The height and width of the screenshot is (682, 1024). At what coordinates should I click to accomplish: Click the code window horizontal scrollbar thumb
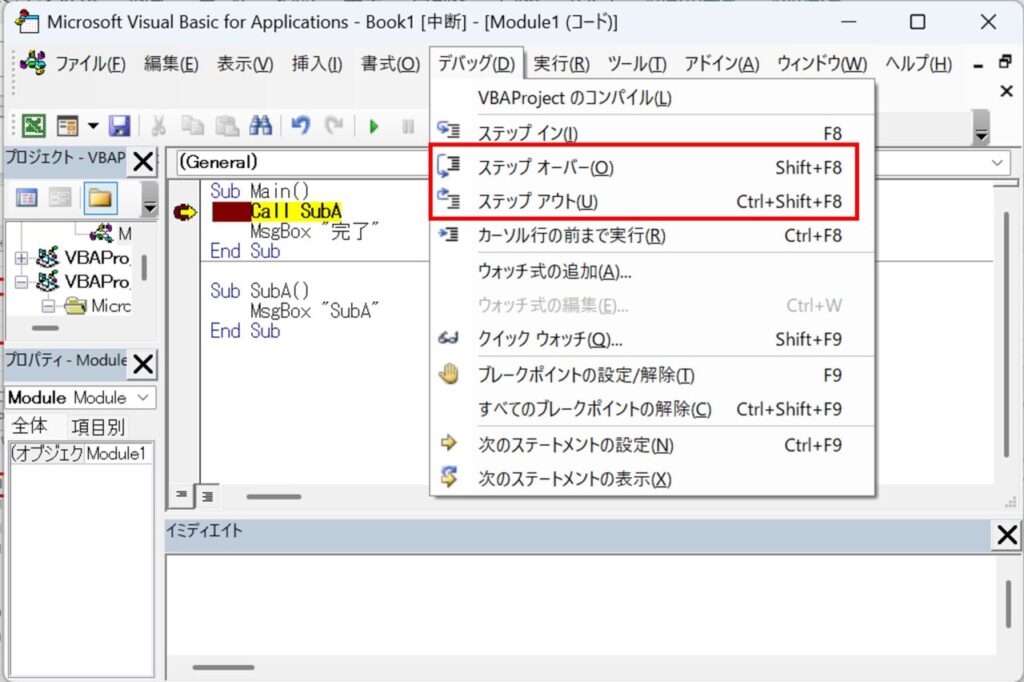point(274,496)
